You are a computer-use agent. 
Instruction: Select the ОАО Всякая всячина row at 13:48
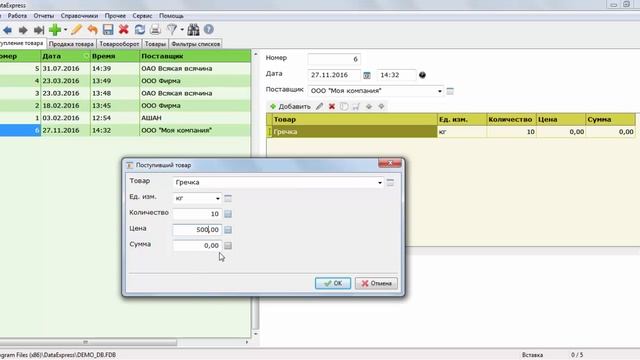125,93
